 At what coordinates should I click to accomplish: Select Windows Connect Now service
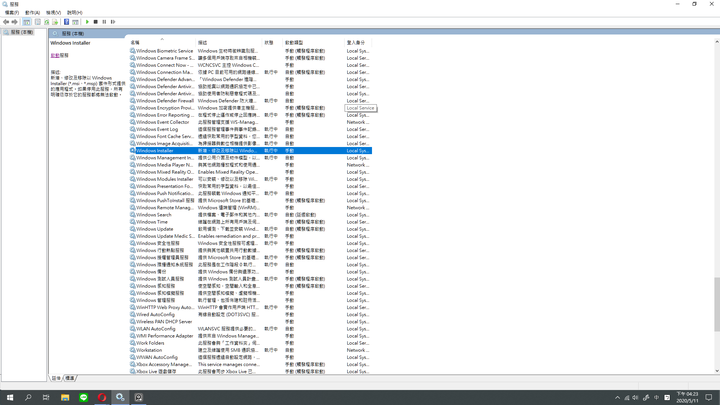pos(250,65)
